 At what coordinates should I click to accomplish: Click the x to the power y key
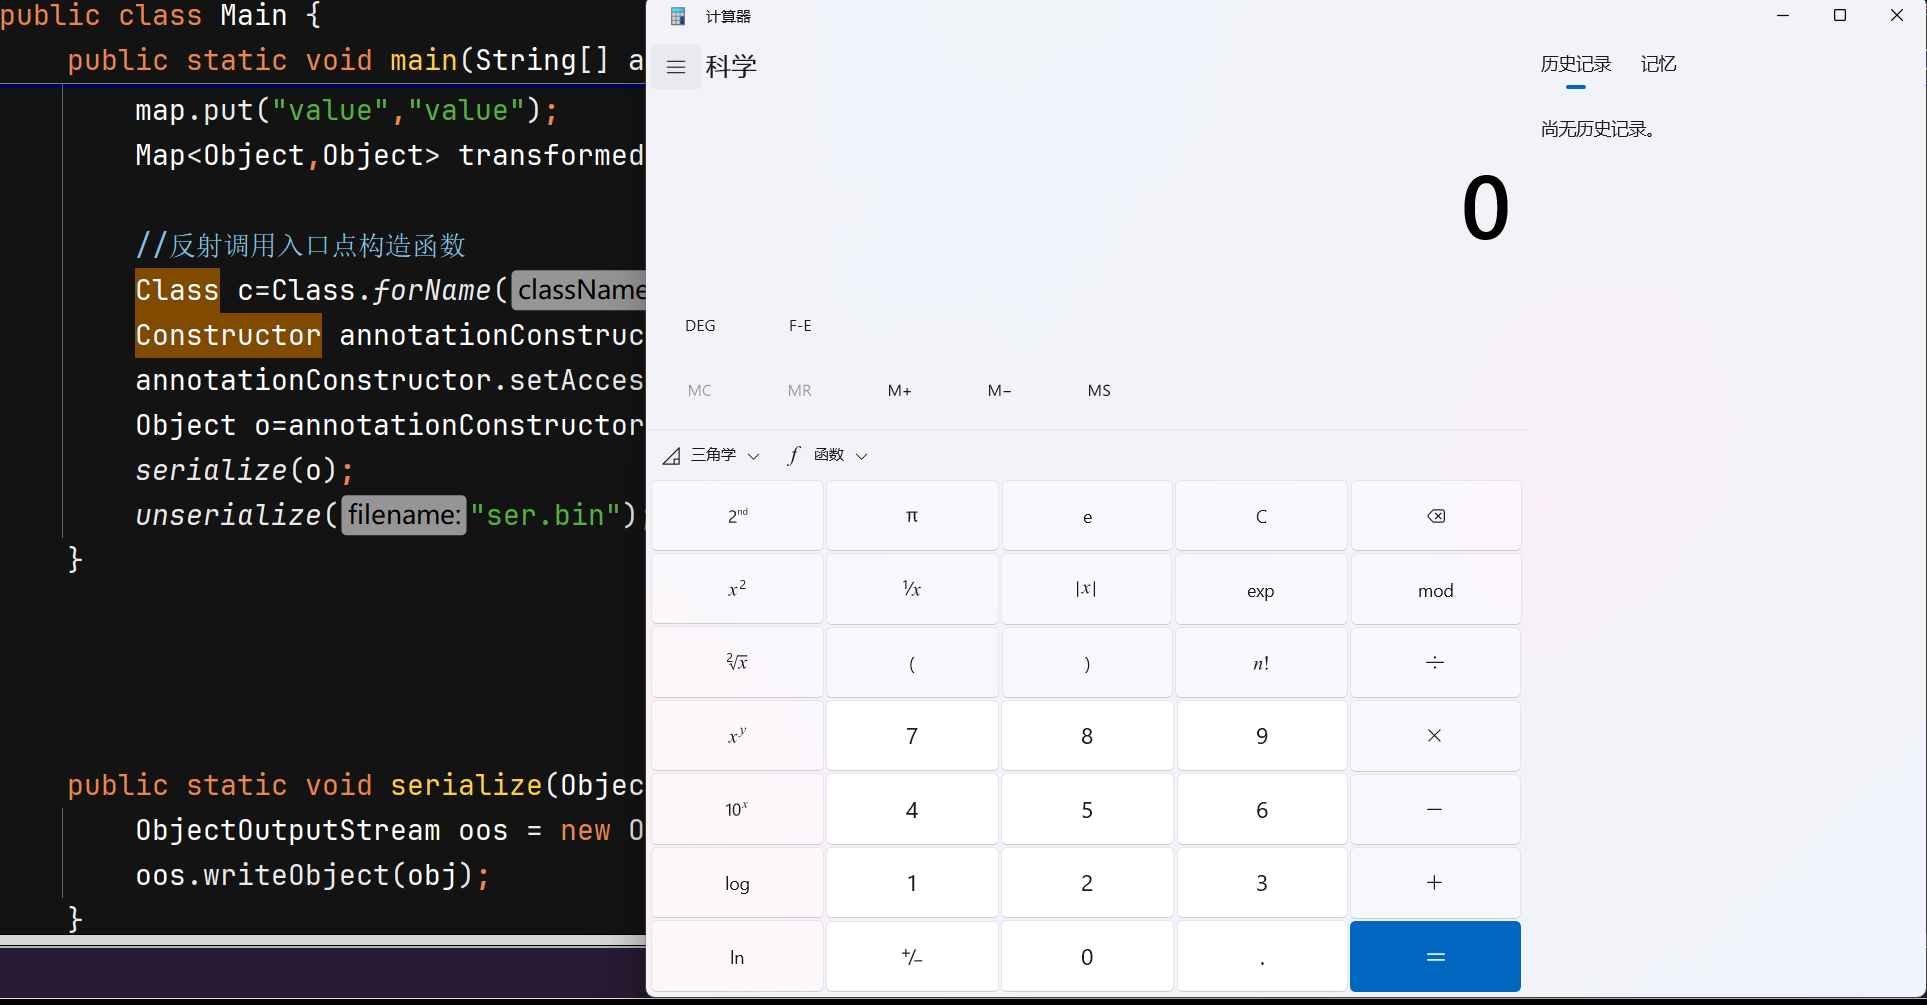click(x=737, y=736)
